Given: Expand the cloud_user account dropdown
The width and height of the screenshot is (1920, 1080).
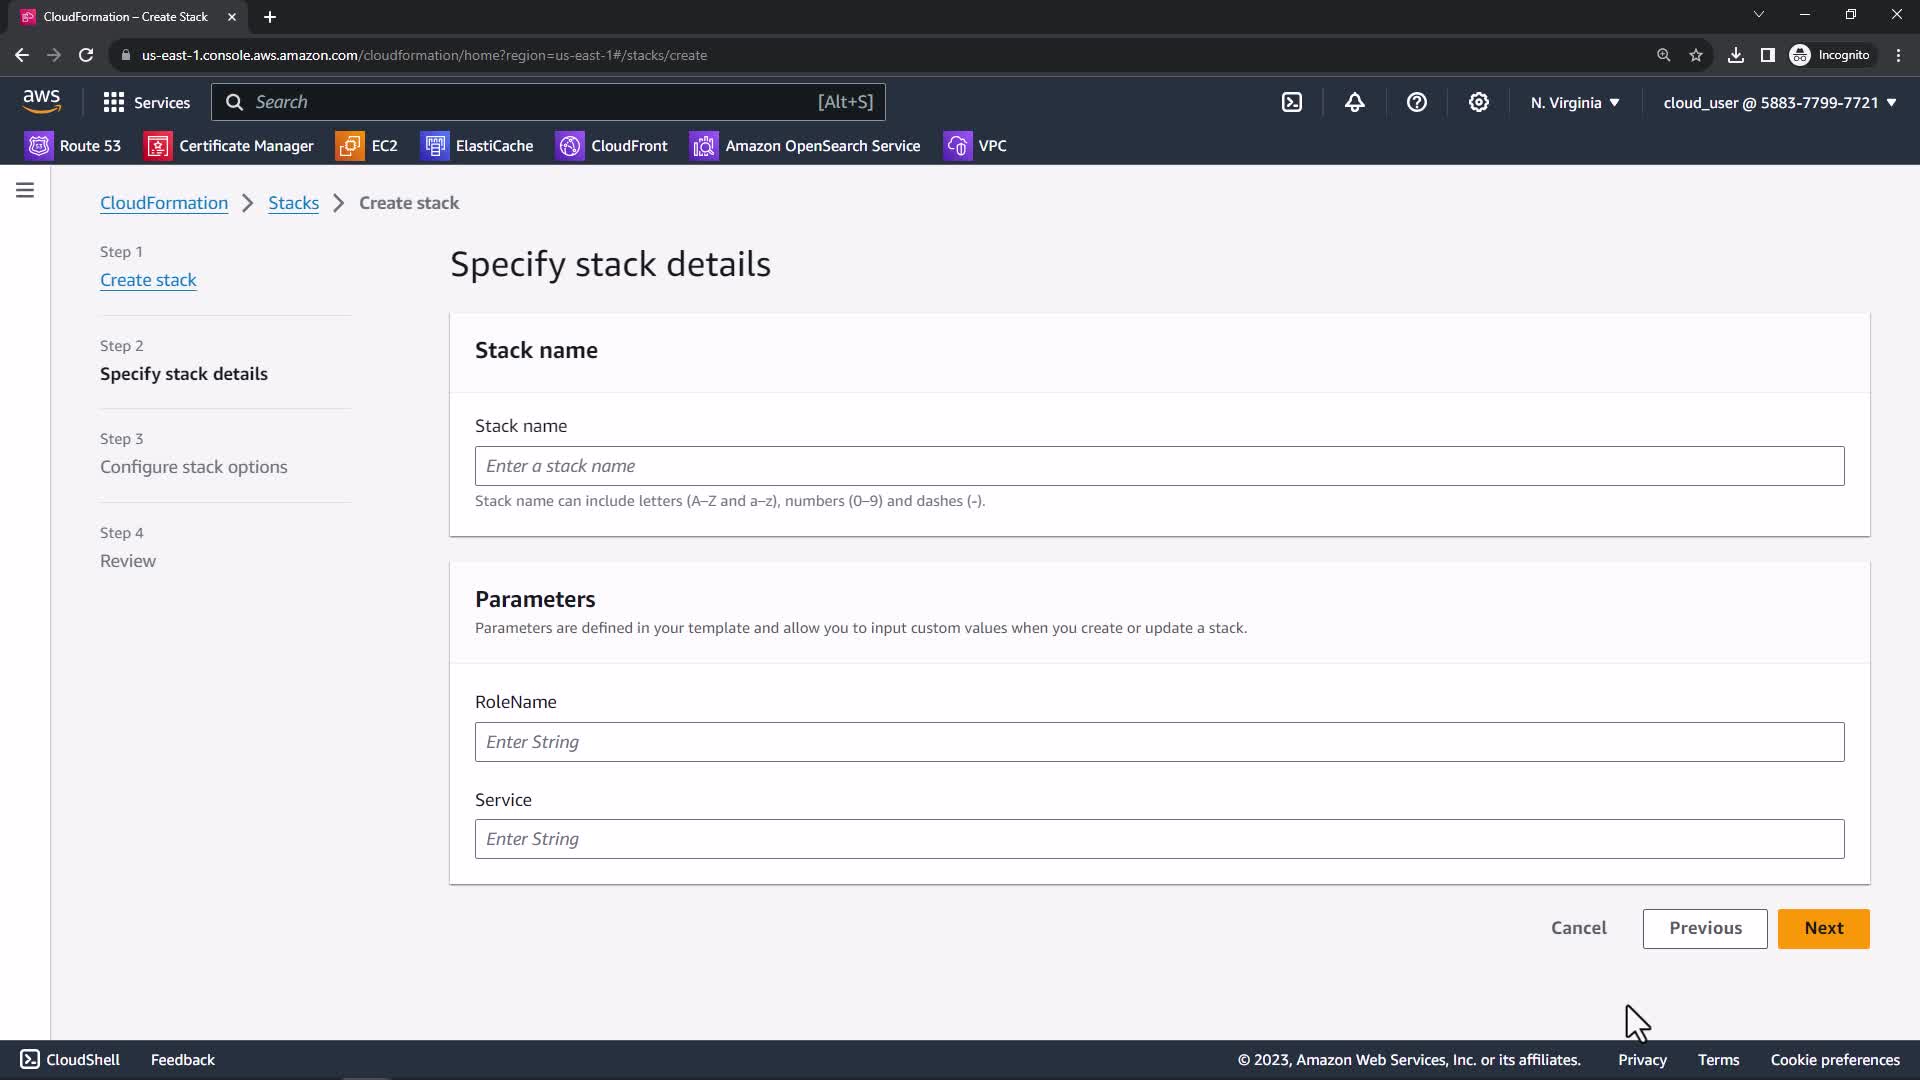Looking at the screenshot, I should (x=1780, y=102).
